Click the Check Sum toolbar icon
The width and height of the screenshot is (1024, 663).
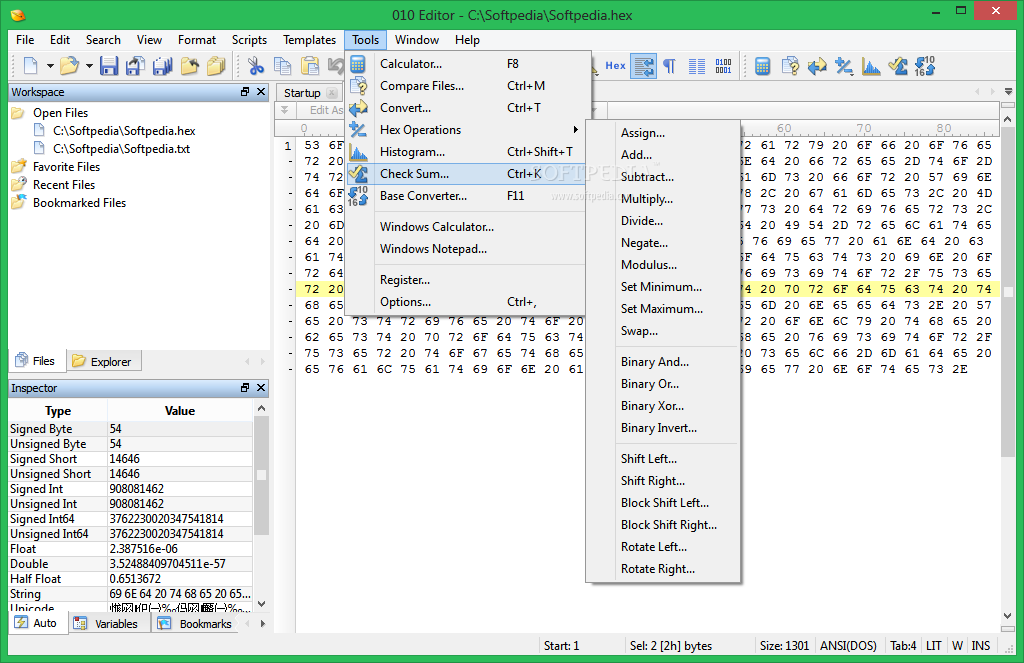tap(898, 66)
